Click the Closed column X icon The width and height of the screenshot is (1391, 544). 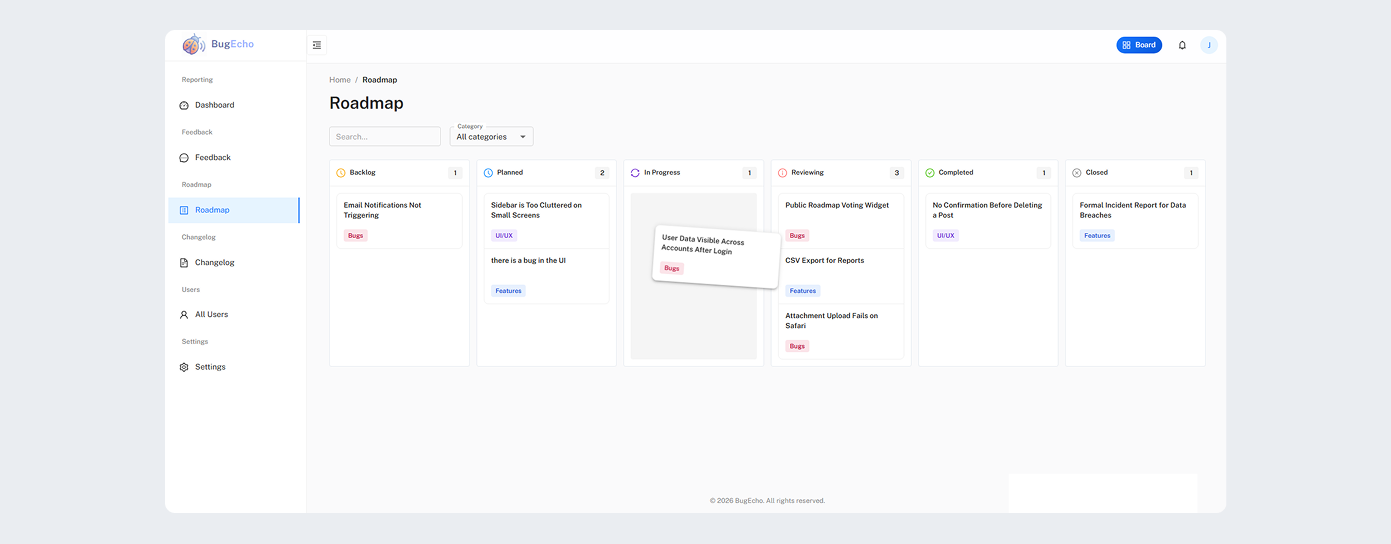(x=1077, y=173)
